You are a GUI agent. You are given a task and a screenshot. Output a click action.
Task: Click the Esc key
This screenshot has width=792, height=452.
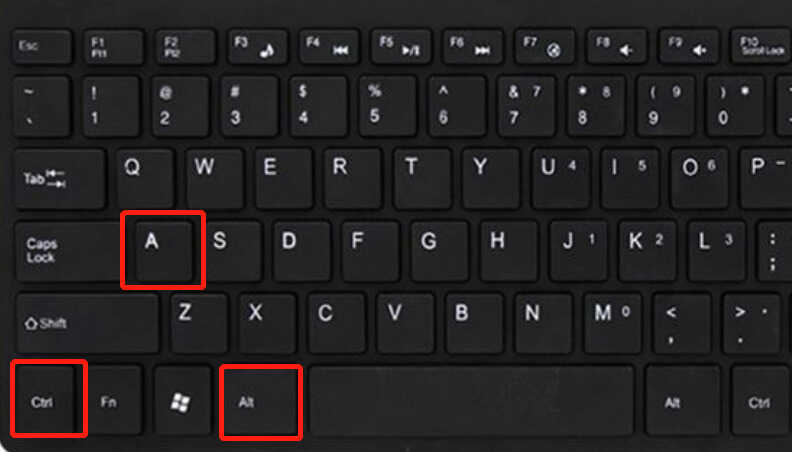coord(41,46)
